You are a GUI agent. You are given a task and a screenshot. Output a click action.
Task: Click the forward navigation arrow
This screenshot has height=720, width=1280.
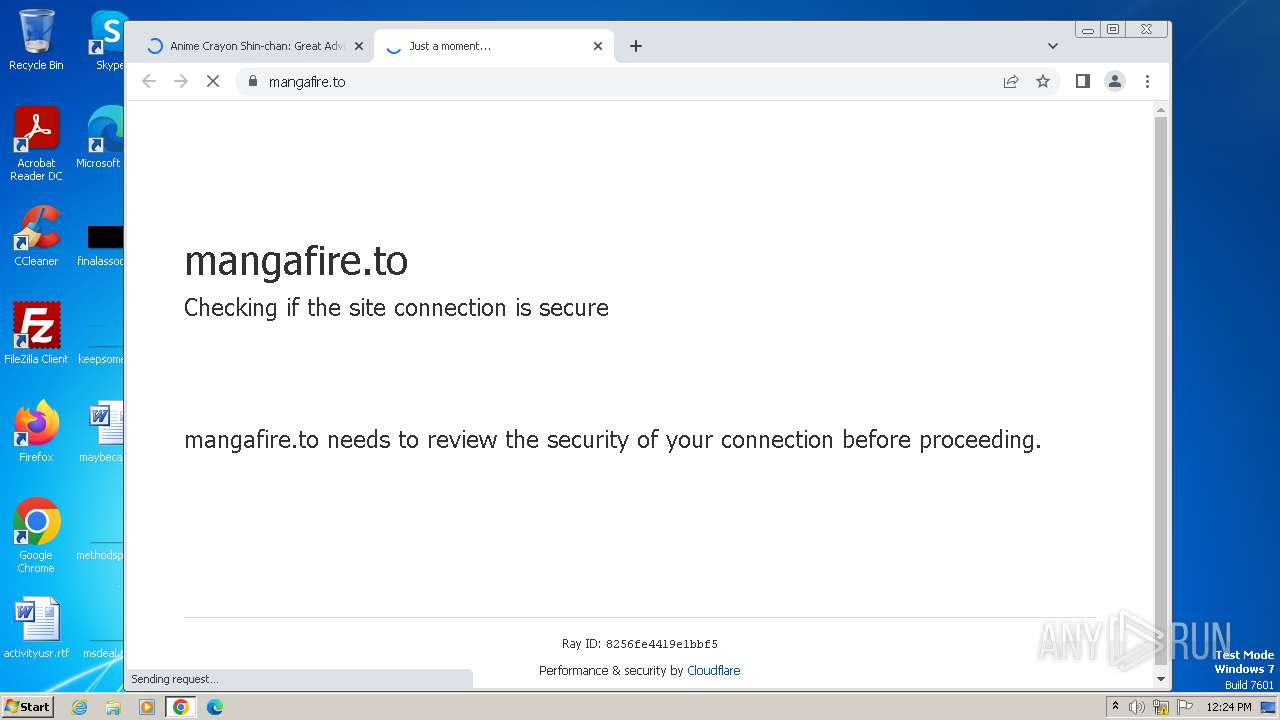pyautogui.click(x=181, y=81)
